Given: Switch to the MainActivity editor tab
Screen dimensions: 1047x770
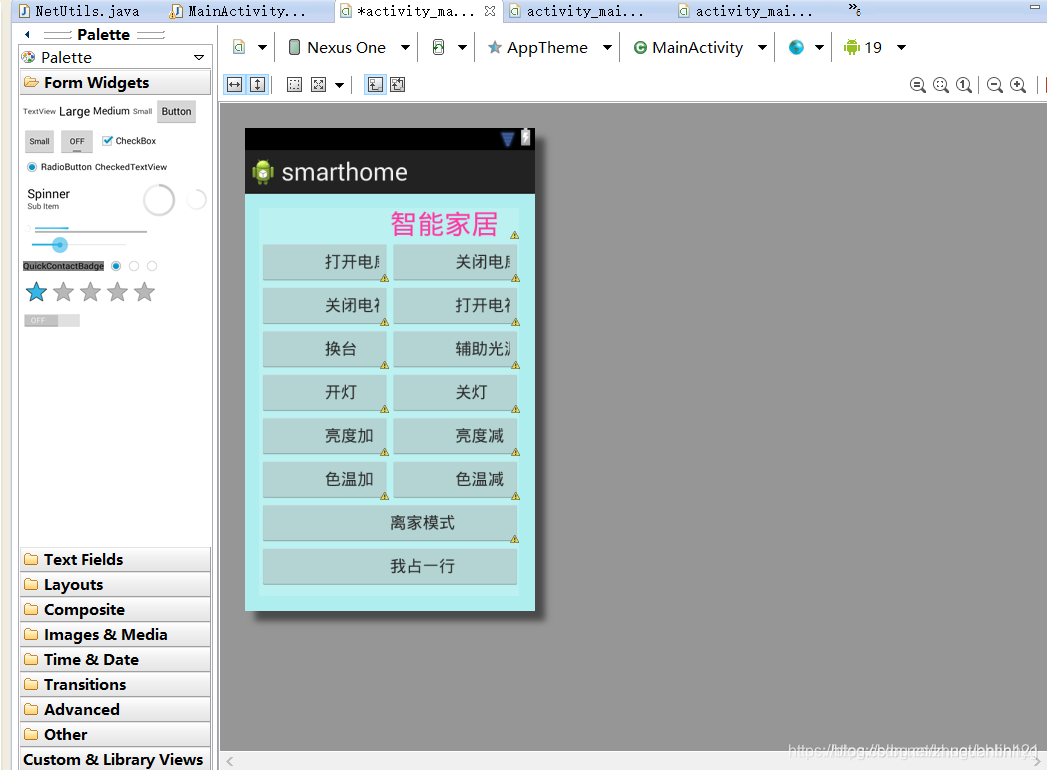Looking at the screenshot, I should tap(239, 11).
